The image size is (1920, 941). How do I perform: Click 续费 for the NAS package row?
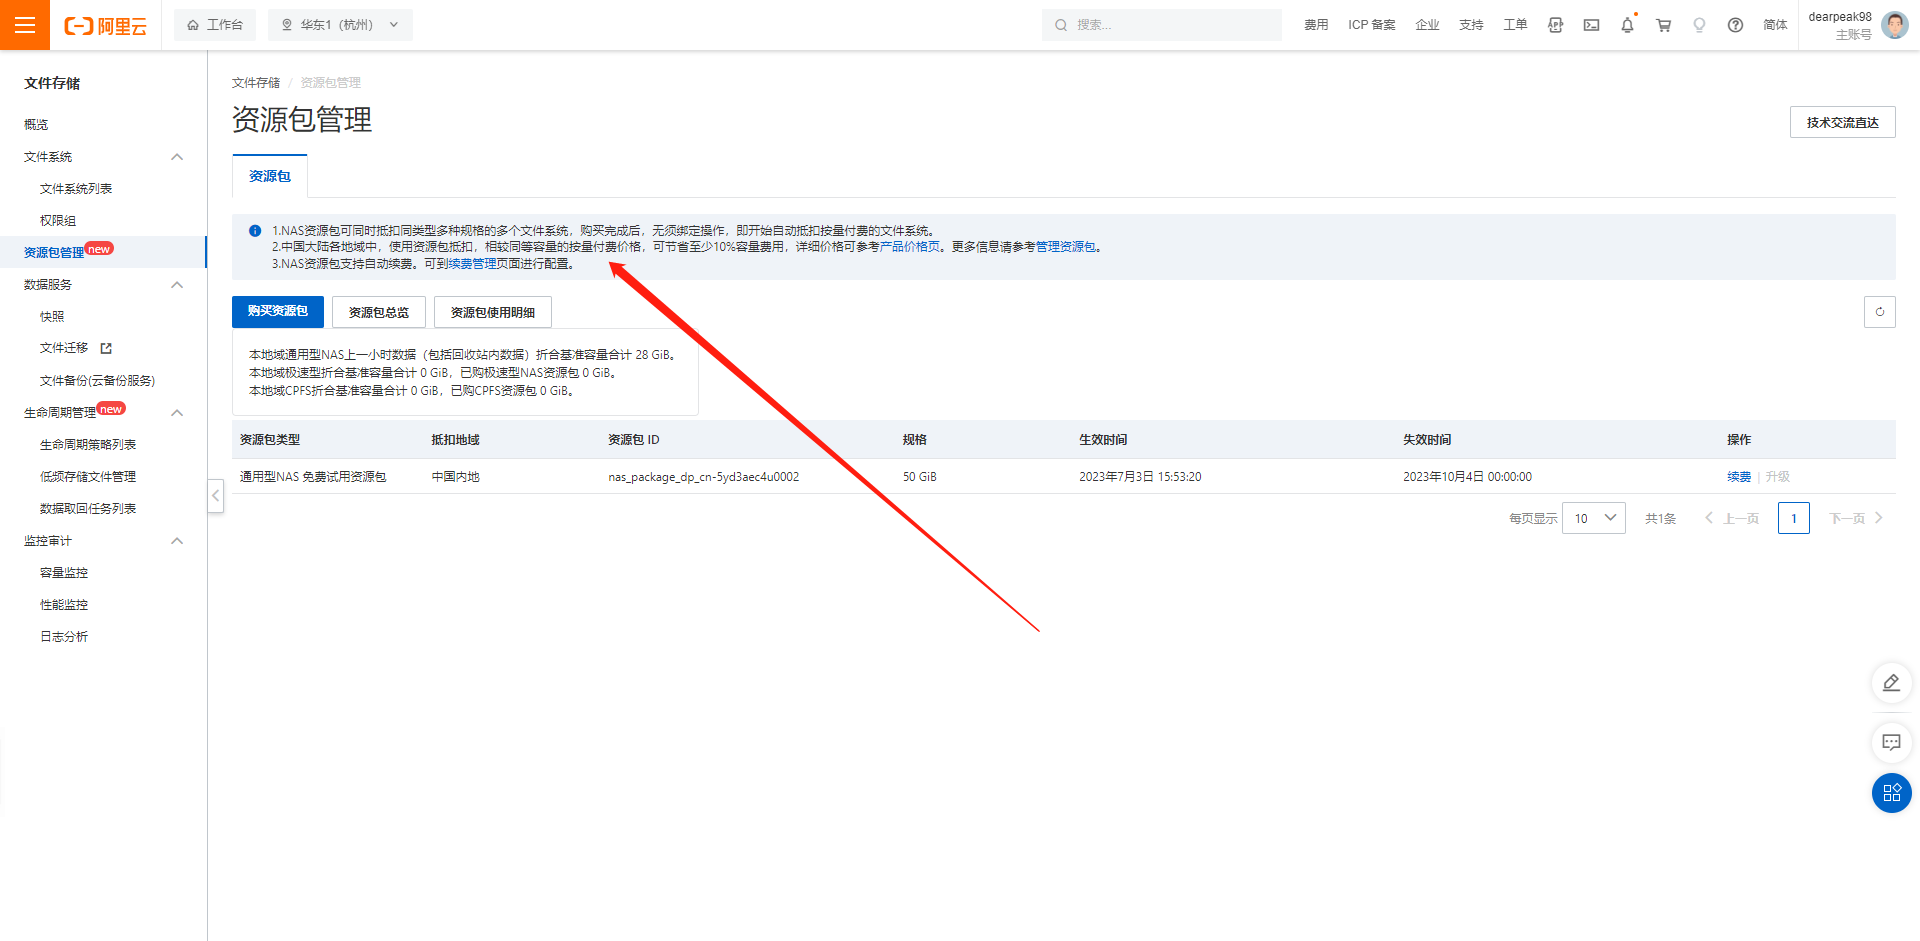[1739, 477]
